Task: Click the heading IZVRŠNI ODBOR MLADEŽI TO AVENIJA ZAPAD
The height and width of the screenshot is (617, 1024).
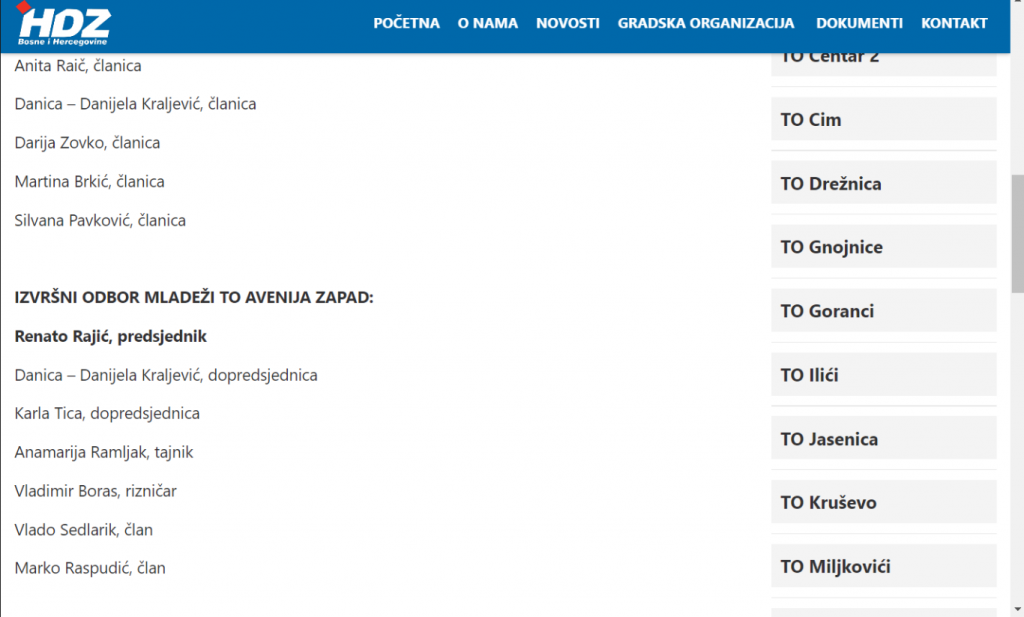Action: point(194,297)
